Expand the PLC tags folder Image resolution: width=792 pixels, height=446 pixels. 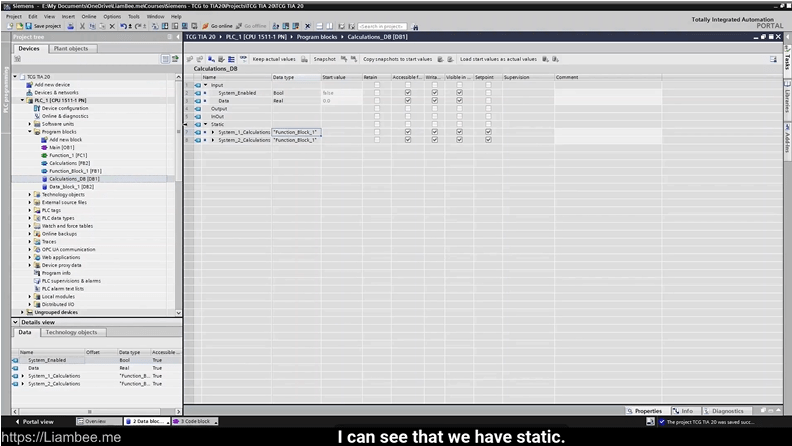30,210
